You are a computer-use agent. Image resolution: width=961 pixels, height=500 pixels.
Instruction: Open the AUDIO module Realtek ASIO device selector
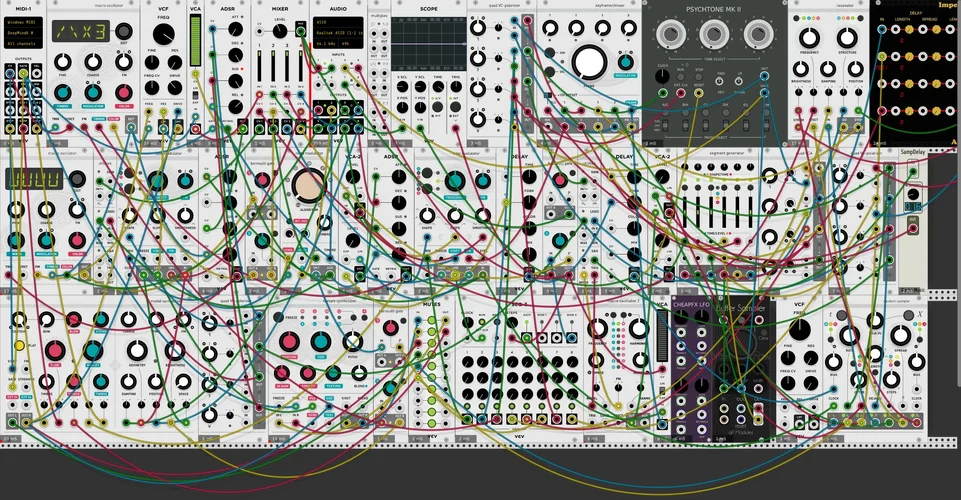click(338, 33)
